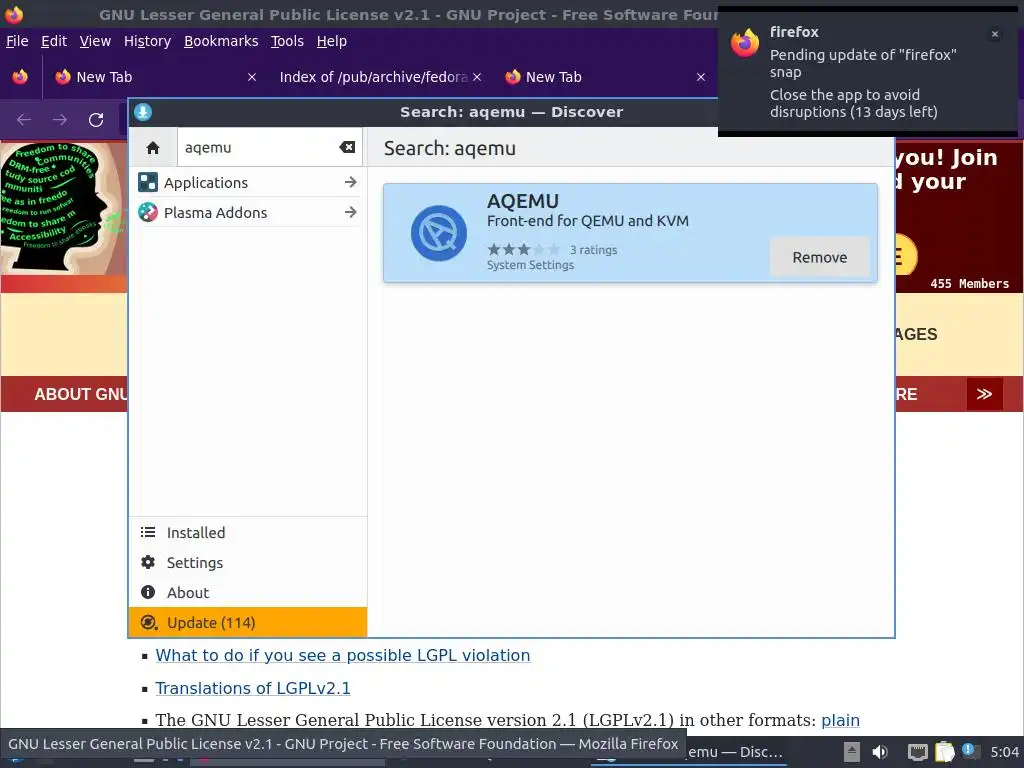The image size is (1024, 768).
Task: Remove the AQEMU application
Action: pyautogui.click(x=820, y=257)
